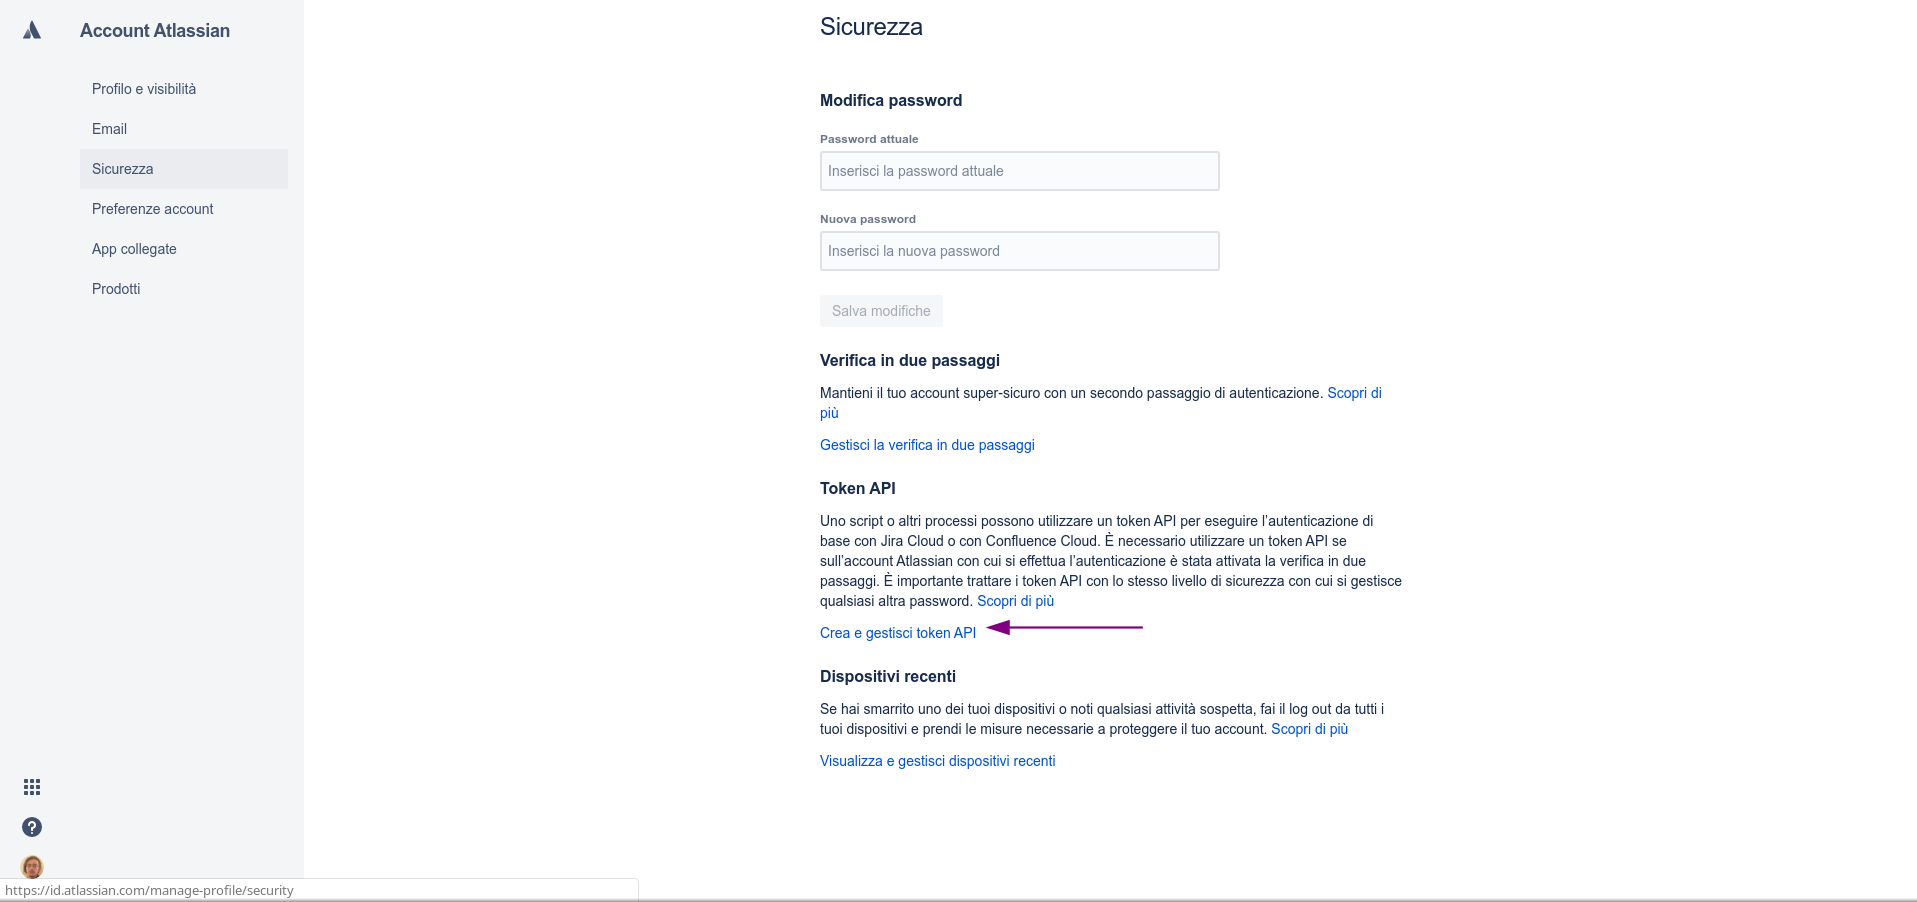
Task: Focus the Nuova password field
Action: pyautogui.click(x=1019, y=251)
